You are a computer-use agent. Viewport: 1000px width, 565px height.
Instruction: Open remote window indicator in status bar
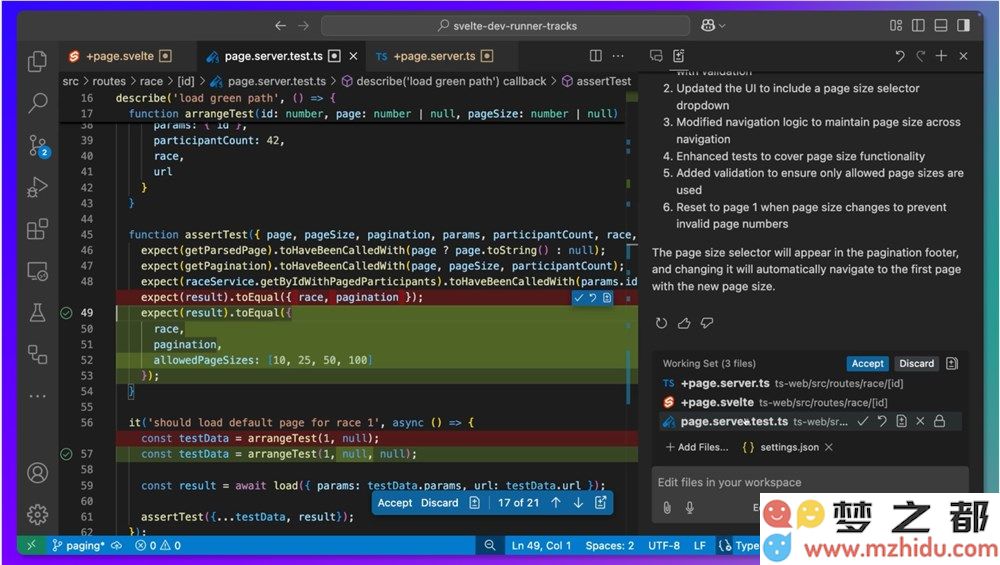pos(31,546)
